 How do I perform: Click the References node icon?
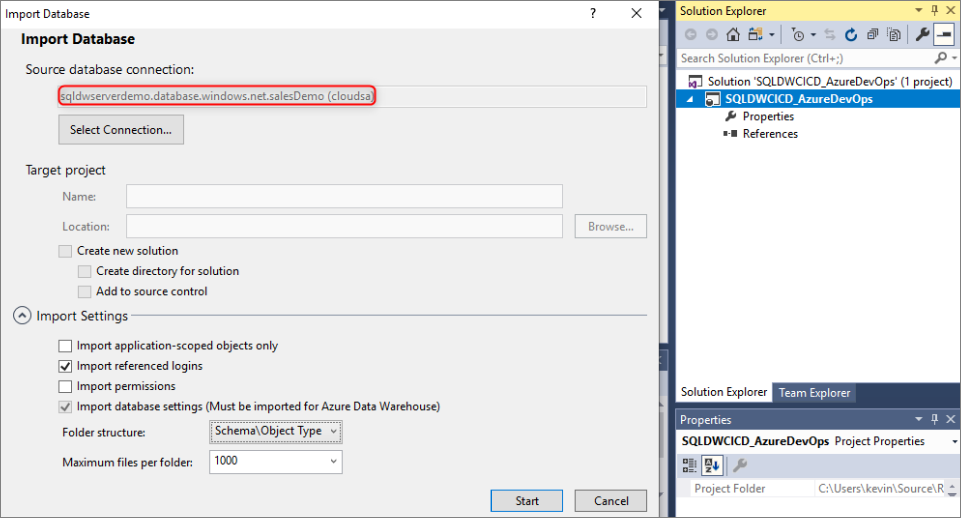click(730, 133)
